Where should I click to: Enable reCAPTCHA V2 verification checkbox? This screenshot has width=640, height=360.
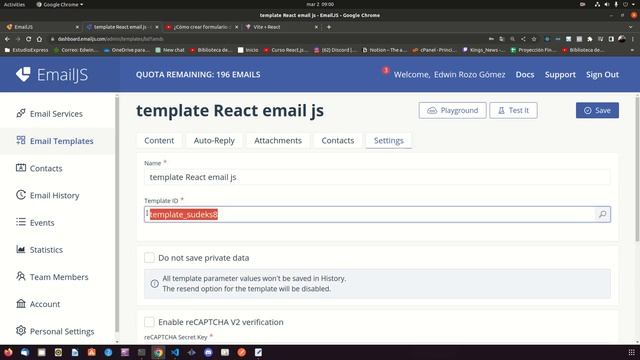(x=149, y=322)
